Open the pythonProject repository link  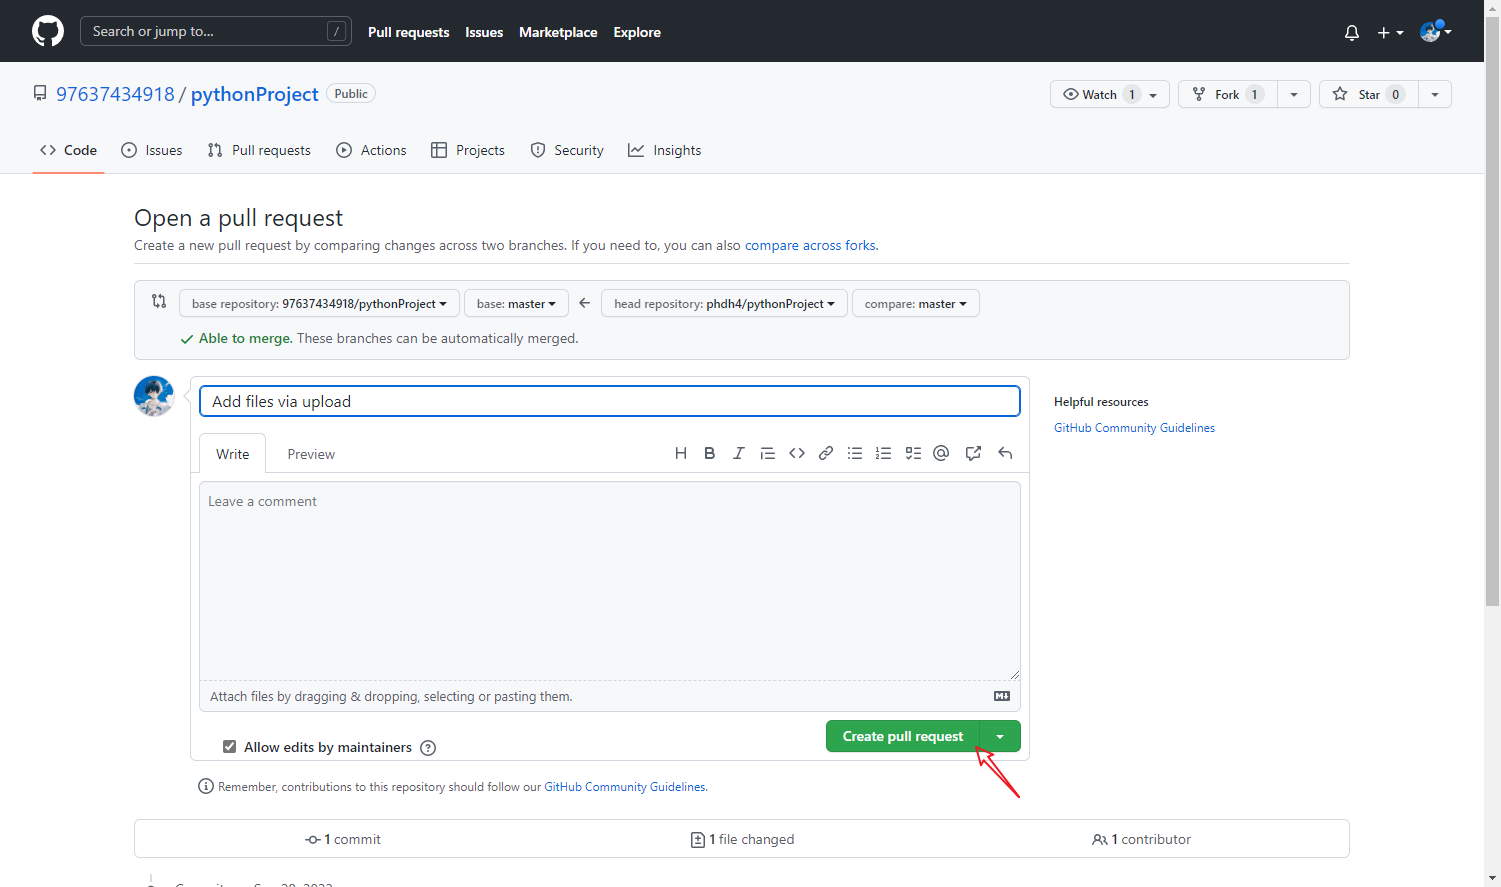point(255,94)
